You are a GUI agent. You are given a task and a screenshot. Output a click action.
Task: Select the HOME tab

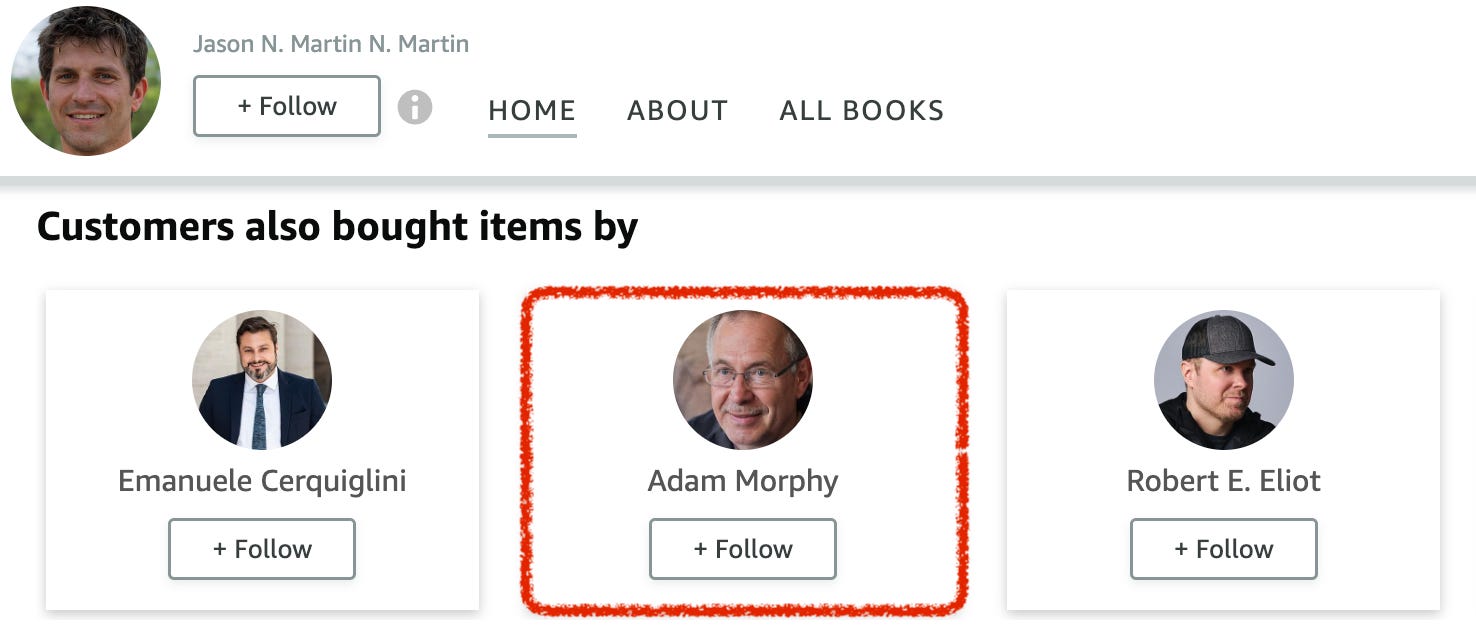(531, 110)
